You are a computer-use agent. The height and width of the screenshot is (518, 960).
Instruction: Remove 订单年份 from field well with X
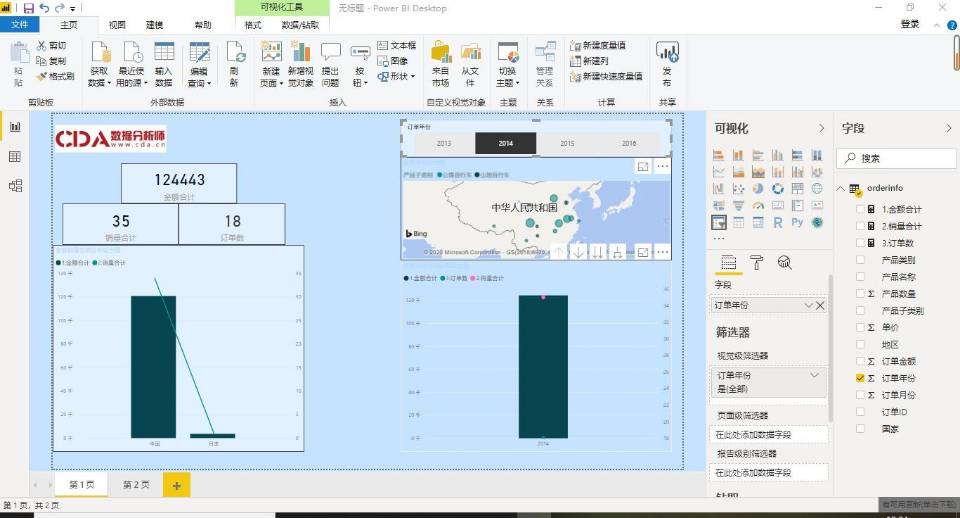[820, 305]
